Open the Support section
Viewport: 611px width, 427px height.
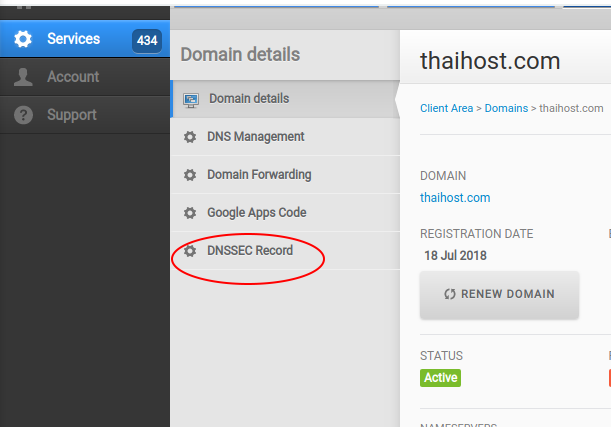tap(73, 115)
